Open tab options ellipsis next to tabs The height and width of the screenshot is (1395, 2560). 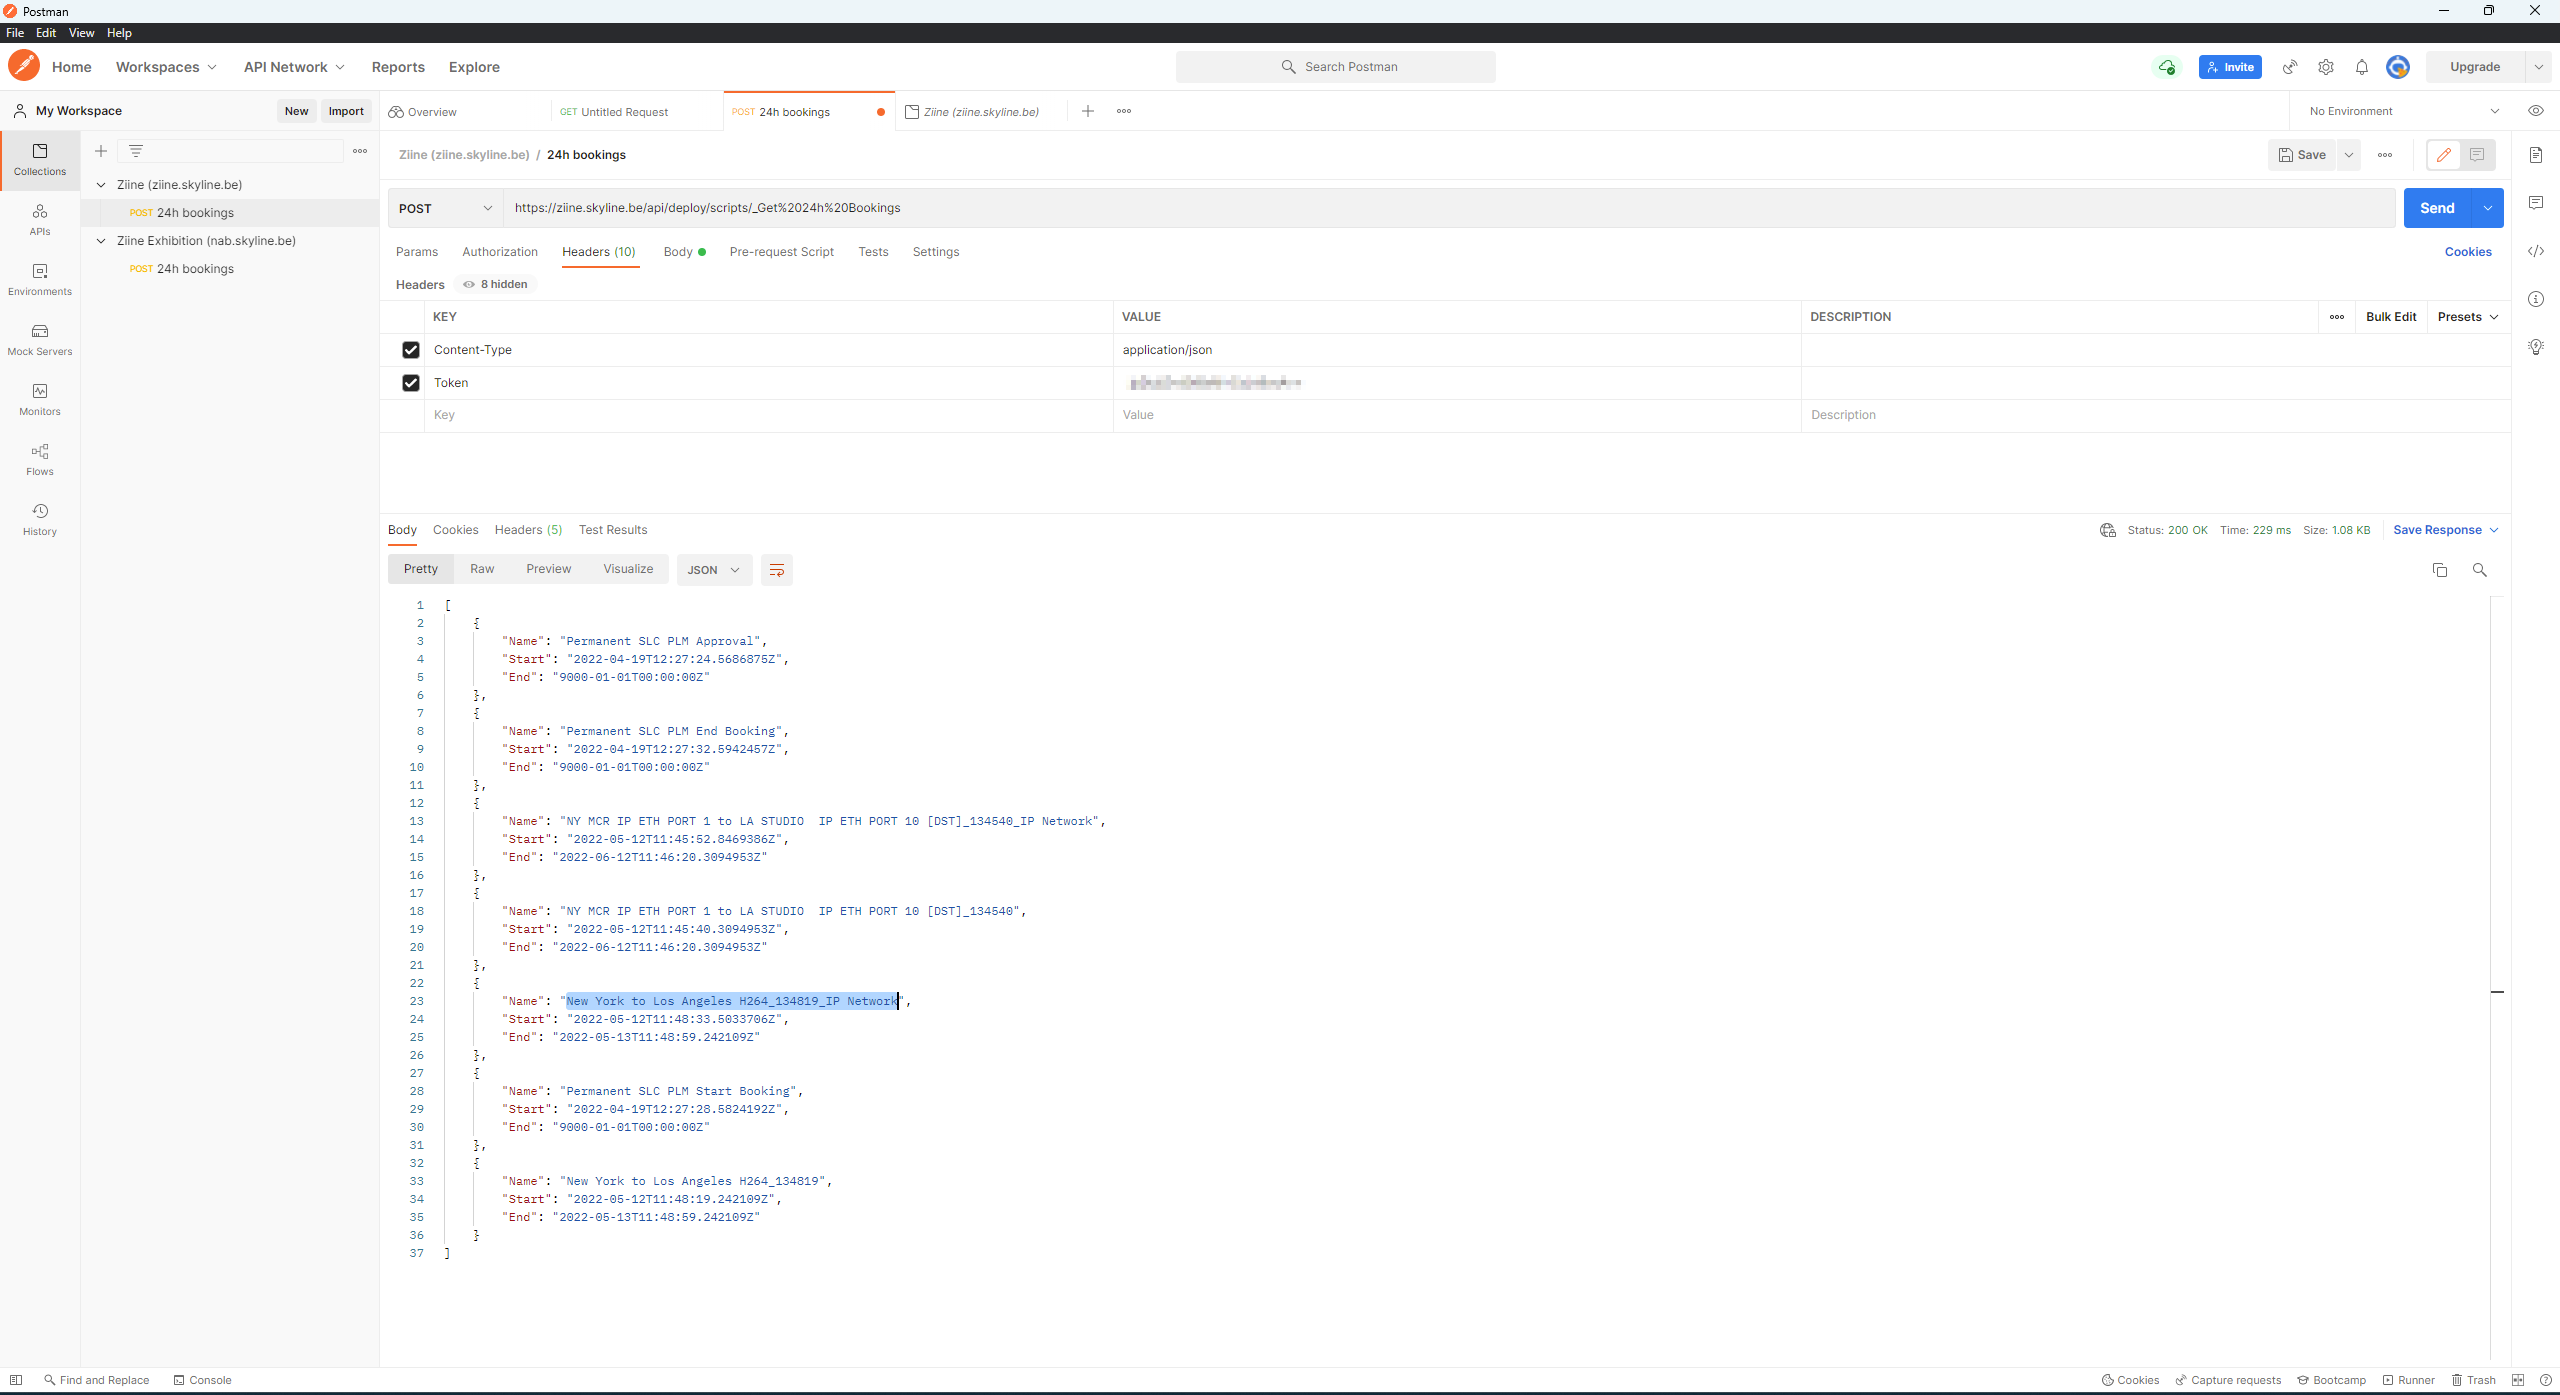[x=1124, y=111]
